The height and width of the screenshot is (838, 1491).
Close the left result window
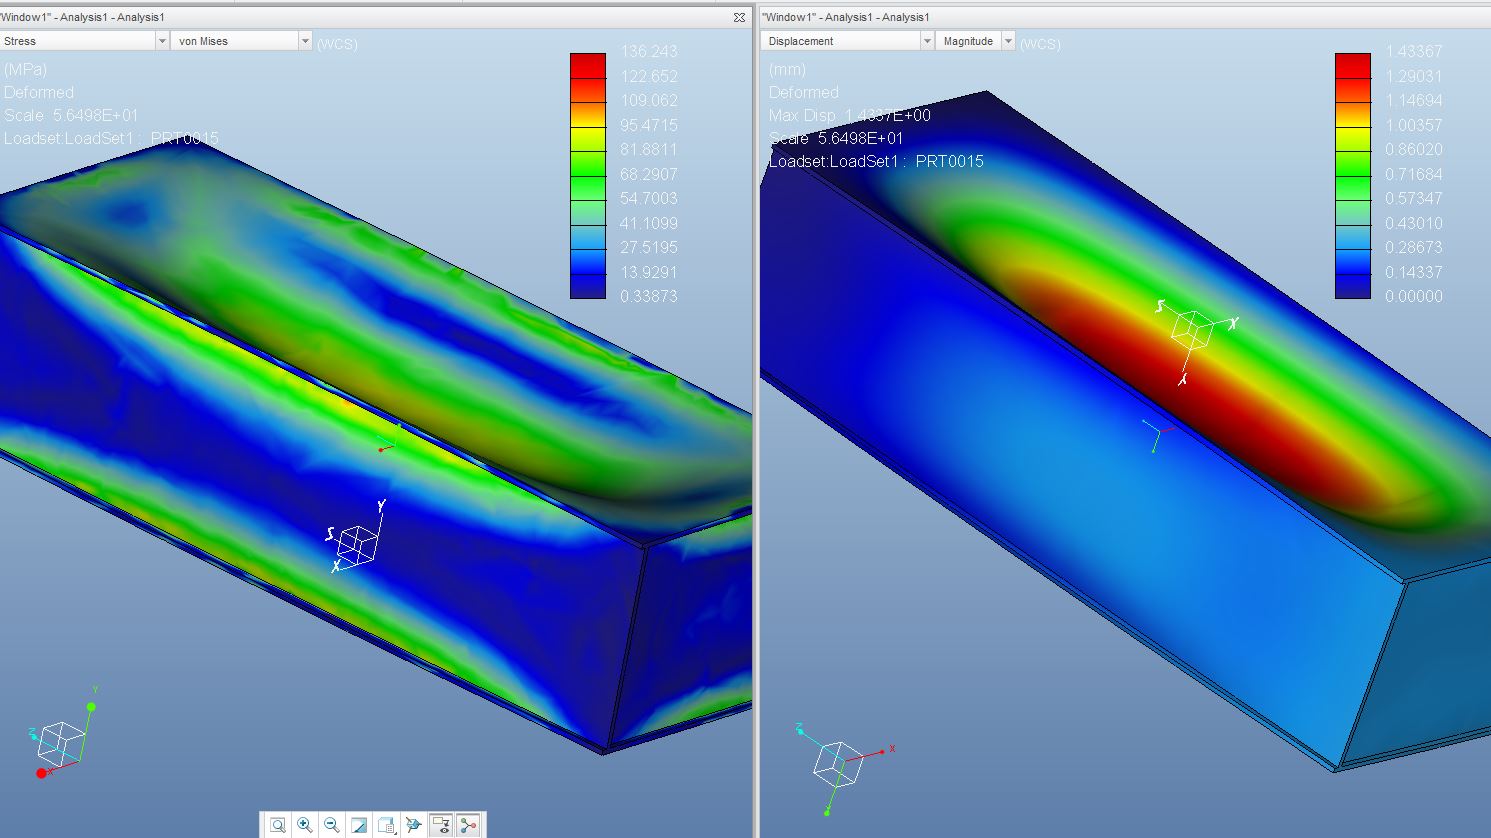739,17
